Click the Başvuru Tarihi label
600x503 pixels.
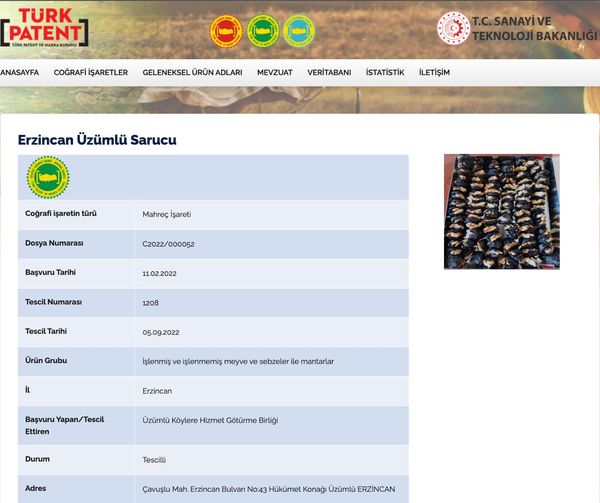pos(51,272)
